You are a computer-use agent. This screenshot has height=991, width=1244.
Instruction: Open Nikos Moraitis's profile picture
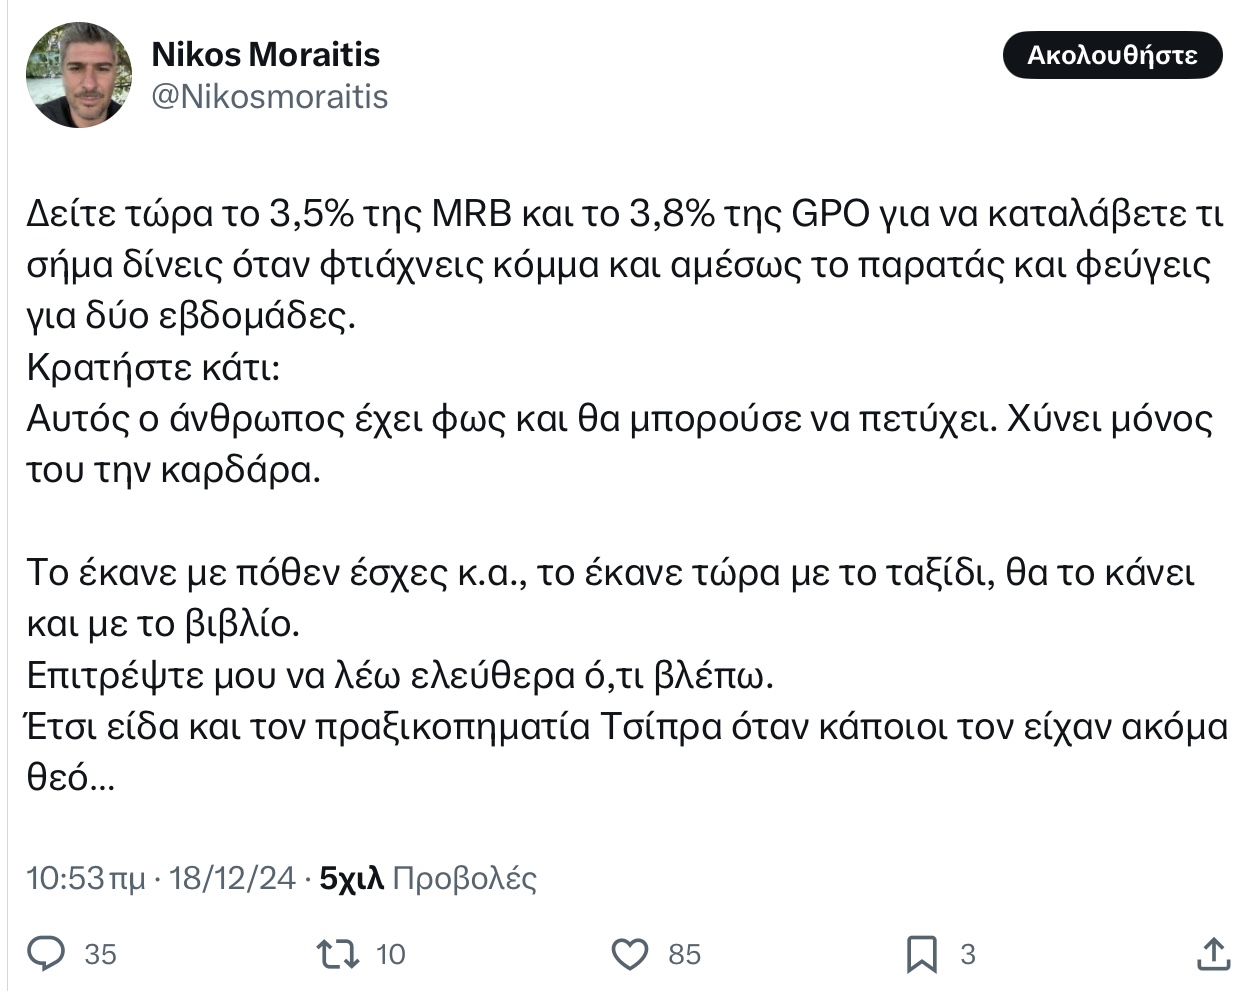tap(78, 75)
